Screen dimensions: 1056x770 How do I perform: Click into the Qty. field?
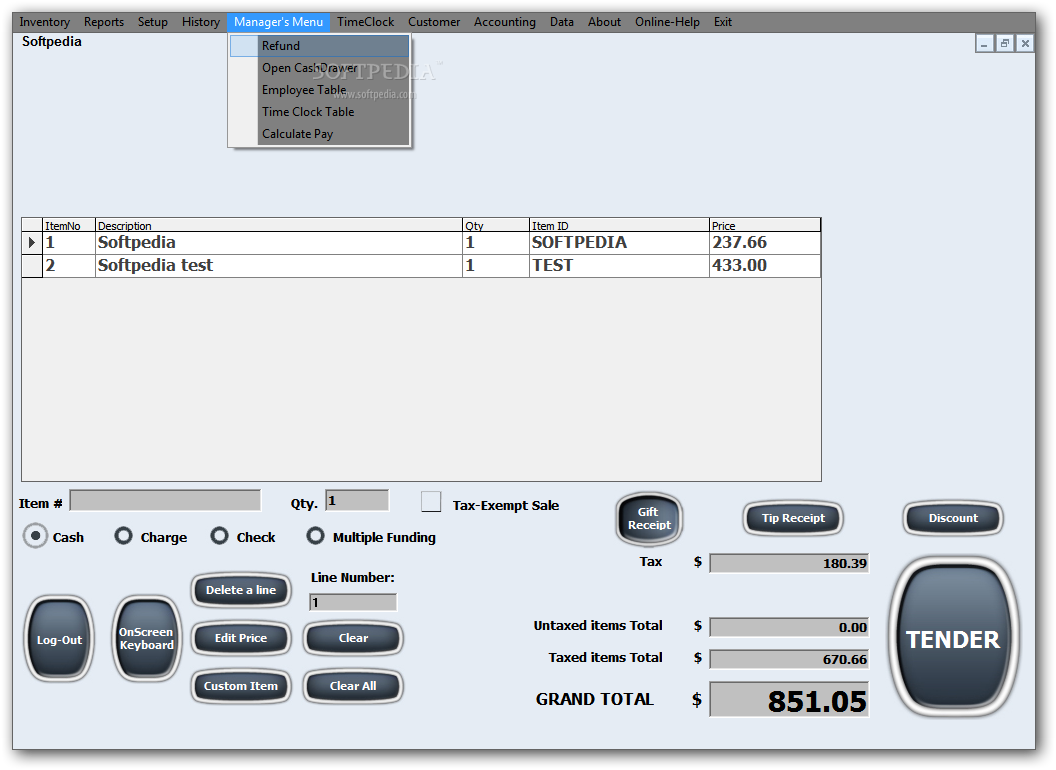(x=357, y=501)
